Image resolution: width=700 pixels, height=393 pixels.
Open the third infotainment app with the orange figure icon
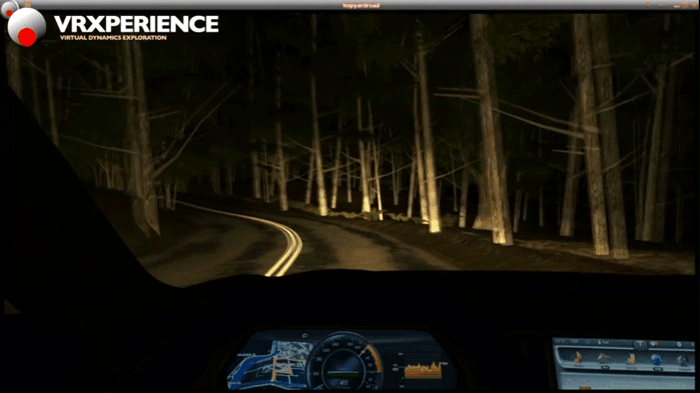(x=632, y=359)
